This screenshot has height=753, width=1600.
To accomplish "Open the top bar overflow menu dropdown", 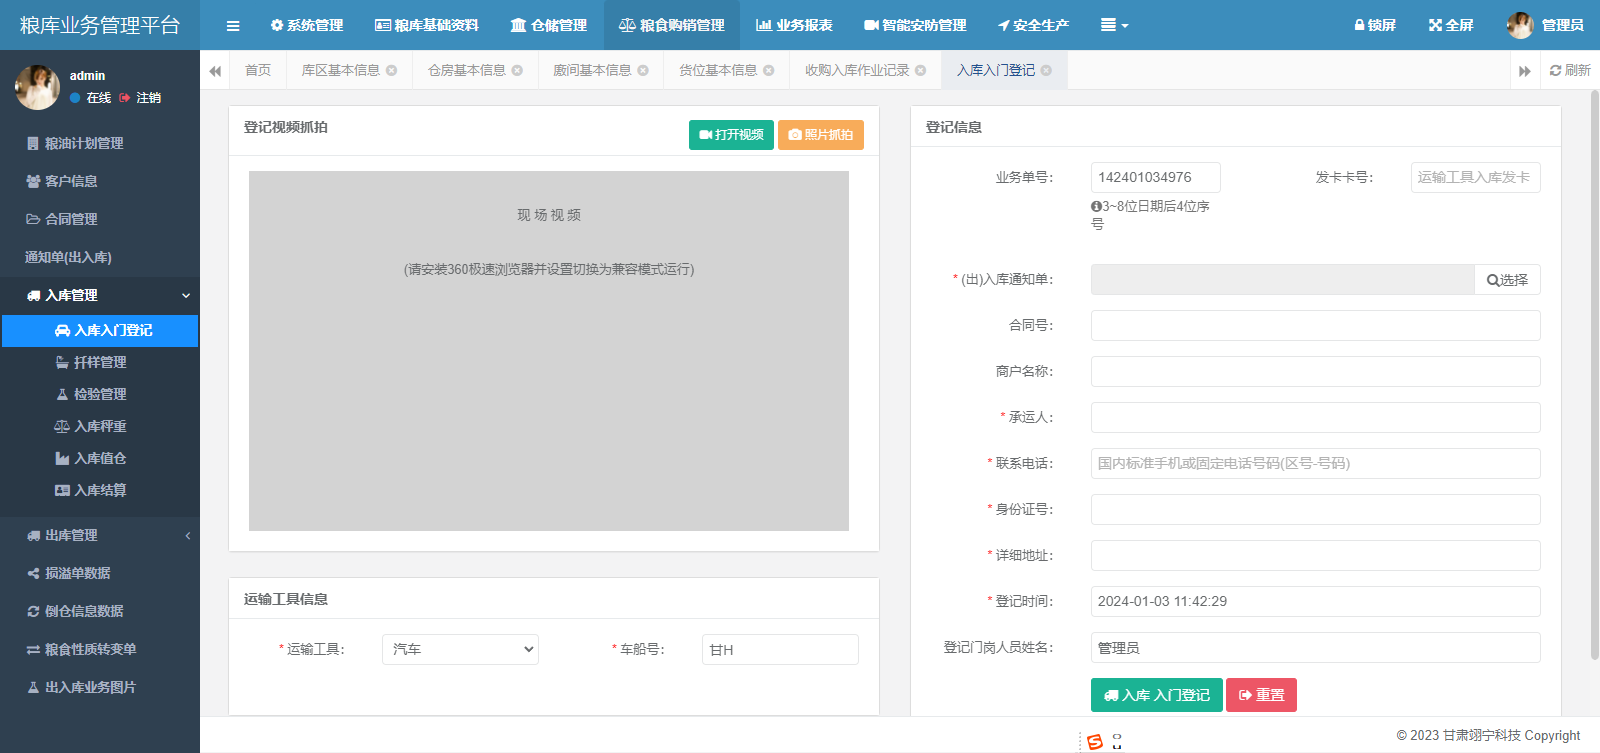I will (1114, 25).
